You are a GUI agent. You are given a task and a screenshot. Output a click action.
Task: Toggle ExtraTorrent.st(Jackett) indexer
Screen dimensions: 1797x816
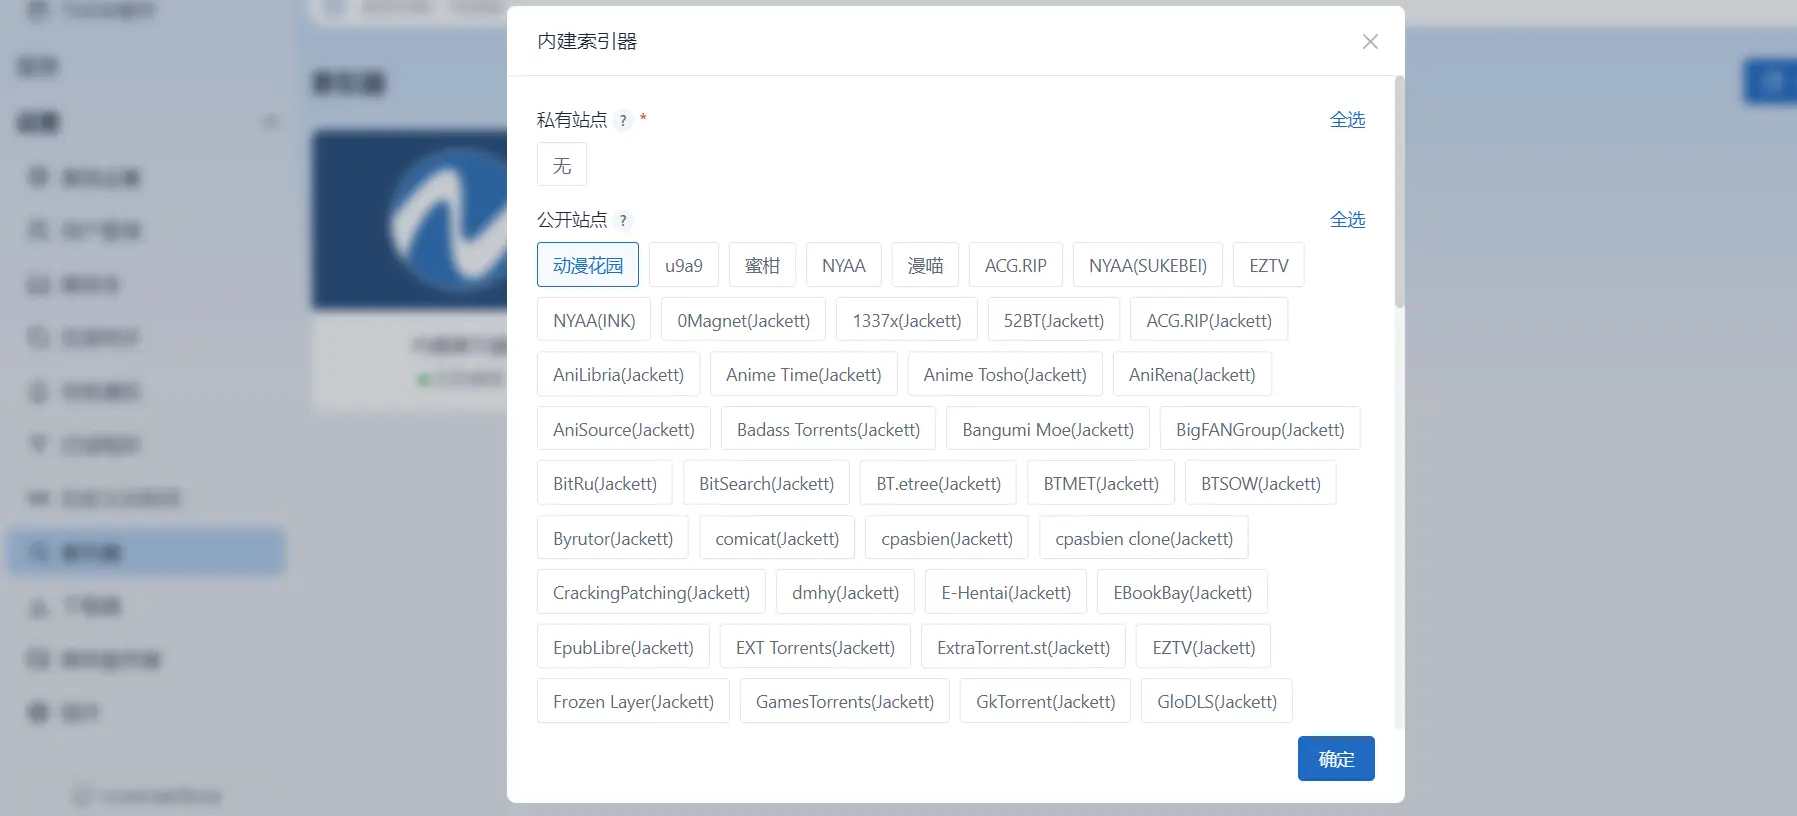click(1024, 647)
